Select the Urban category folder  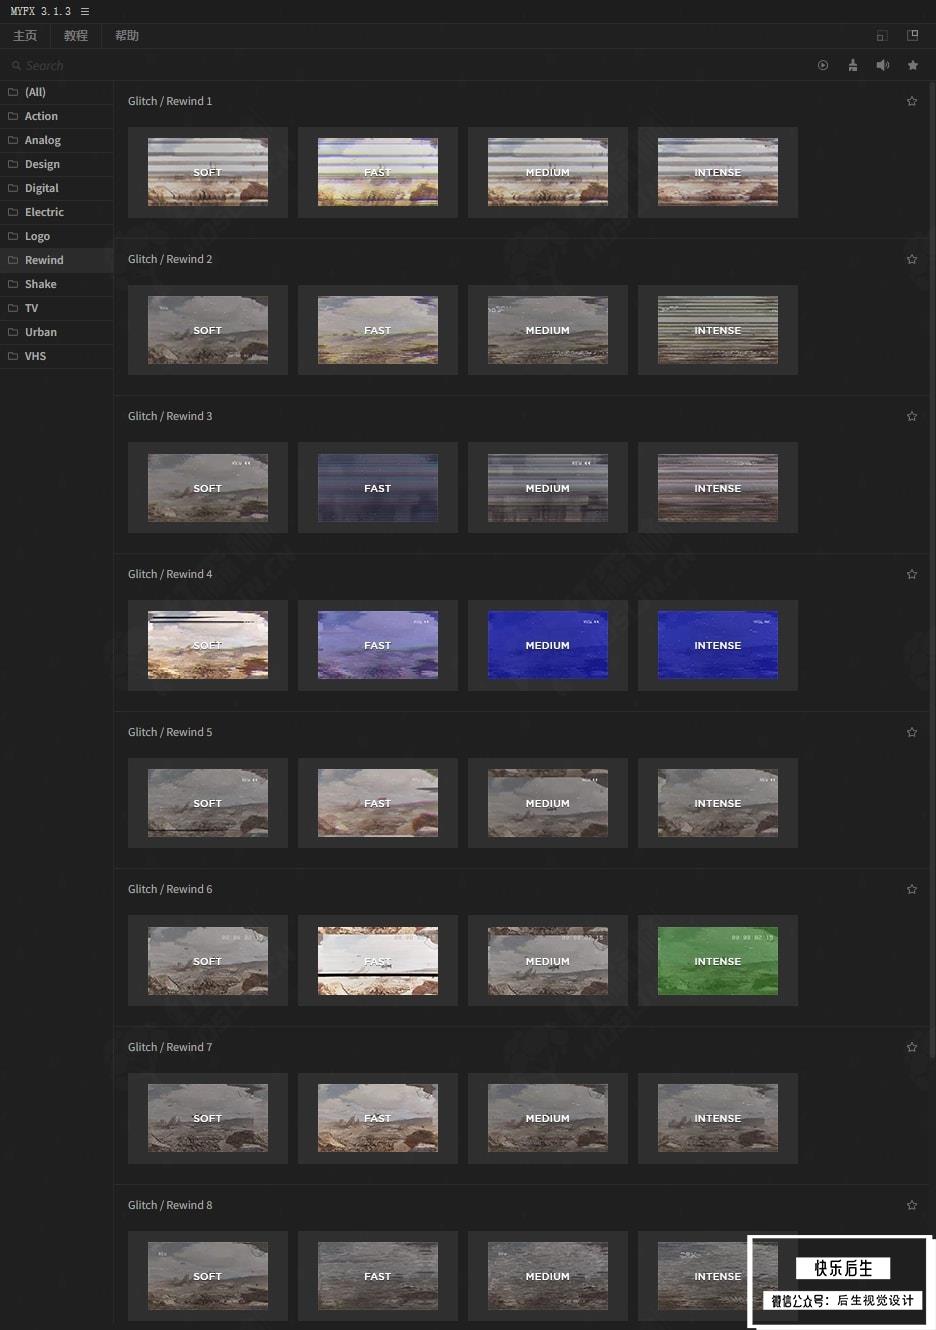point(56,332)
